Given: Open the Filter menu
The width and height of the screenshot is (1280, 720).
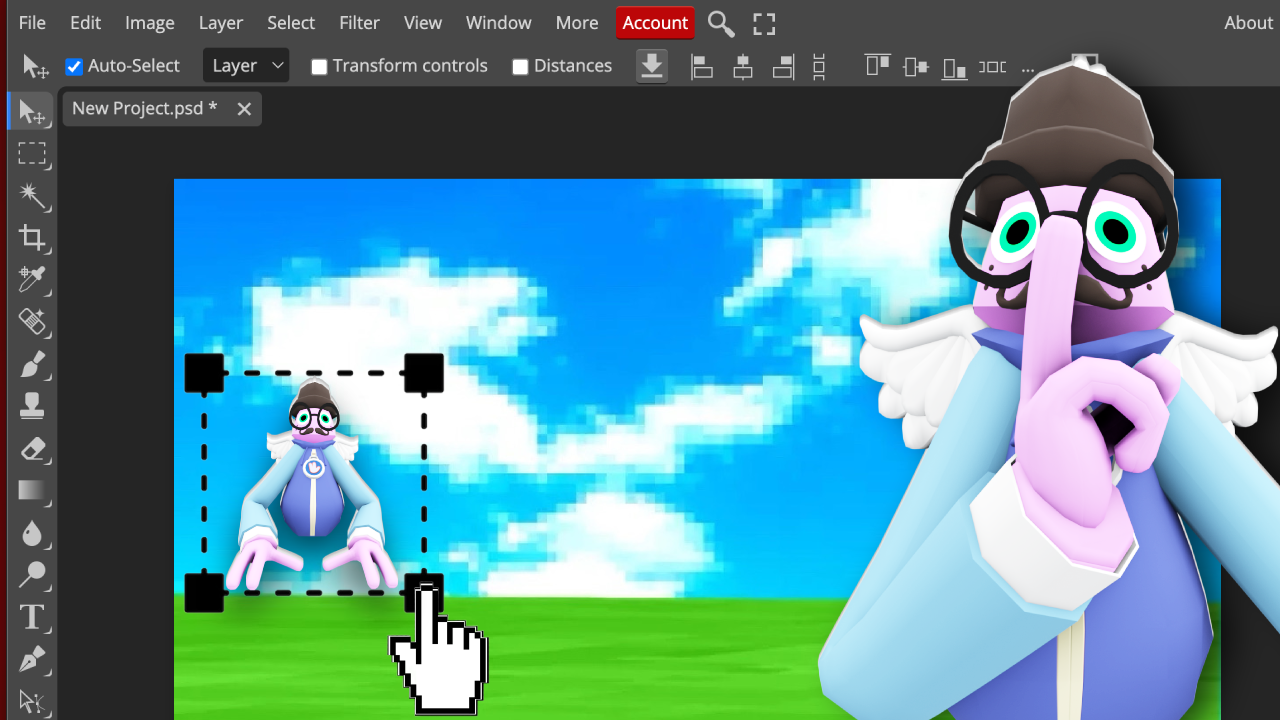Looking at the screenshot, I should pyautogui.click(x=359, y=23).
